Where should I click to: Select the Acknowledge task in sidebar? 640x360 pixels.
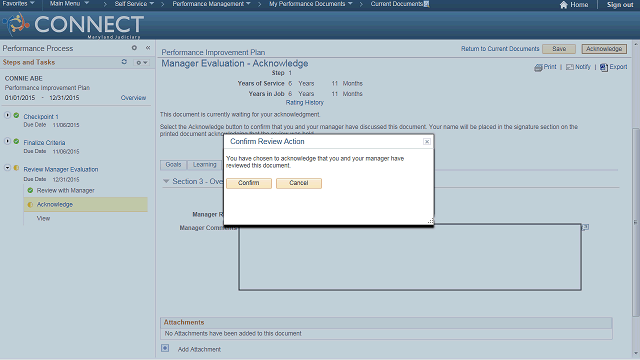(55, 204)
